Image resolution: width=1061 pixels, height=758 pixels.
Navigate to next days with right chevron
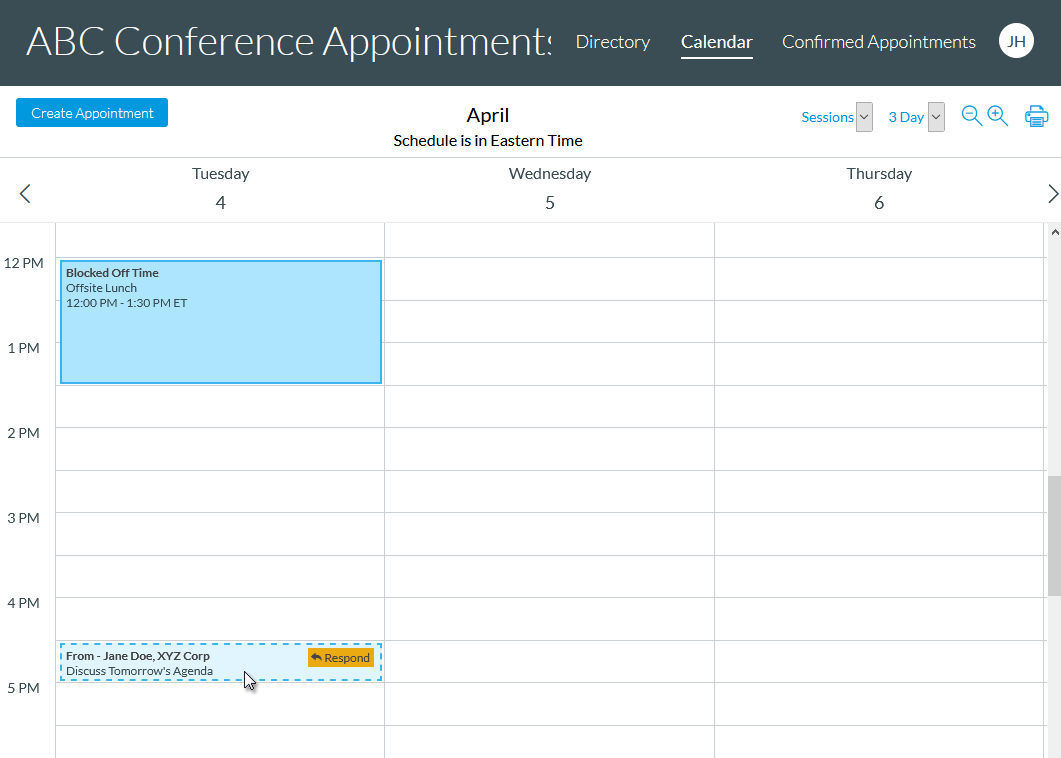coord(1052,192)
